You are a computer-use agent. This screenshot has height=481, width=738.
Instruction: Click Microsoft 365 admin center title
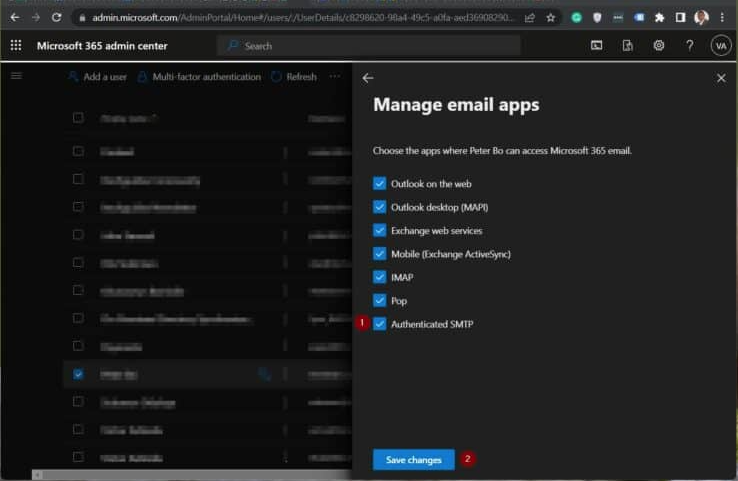(x=102, y=46)
